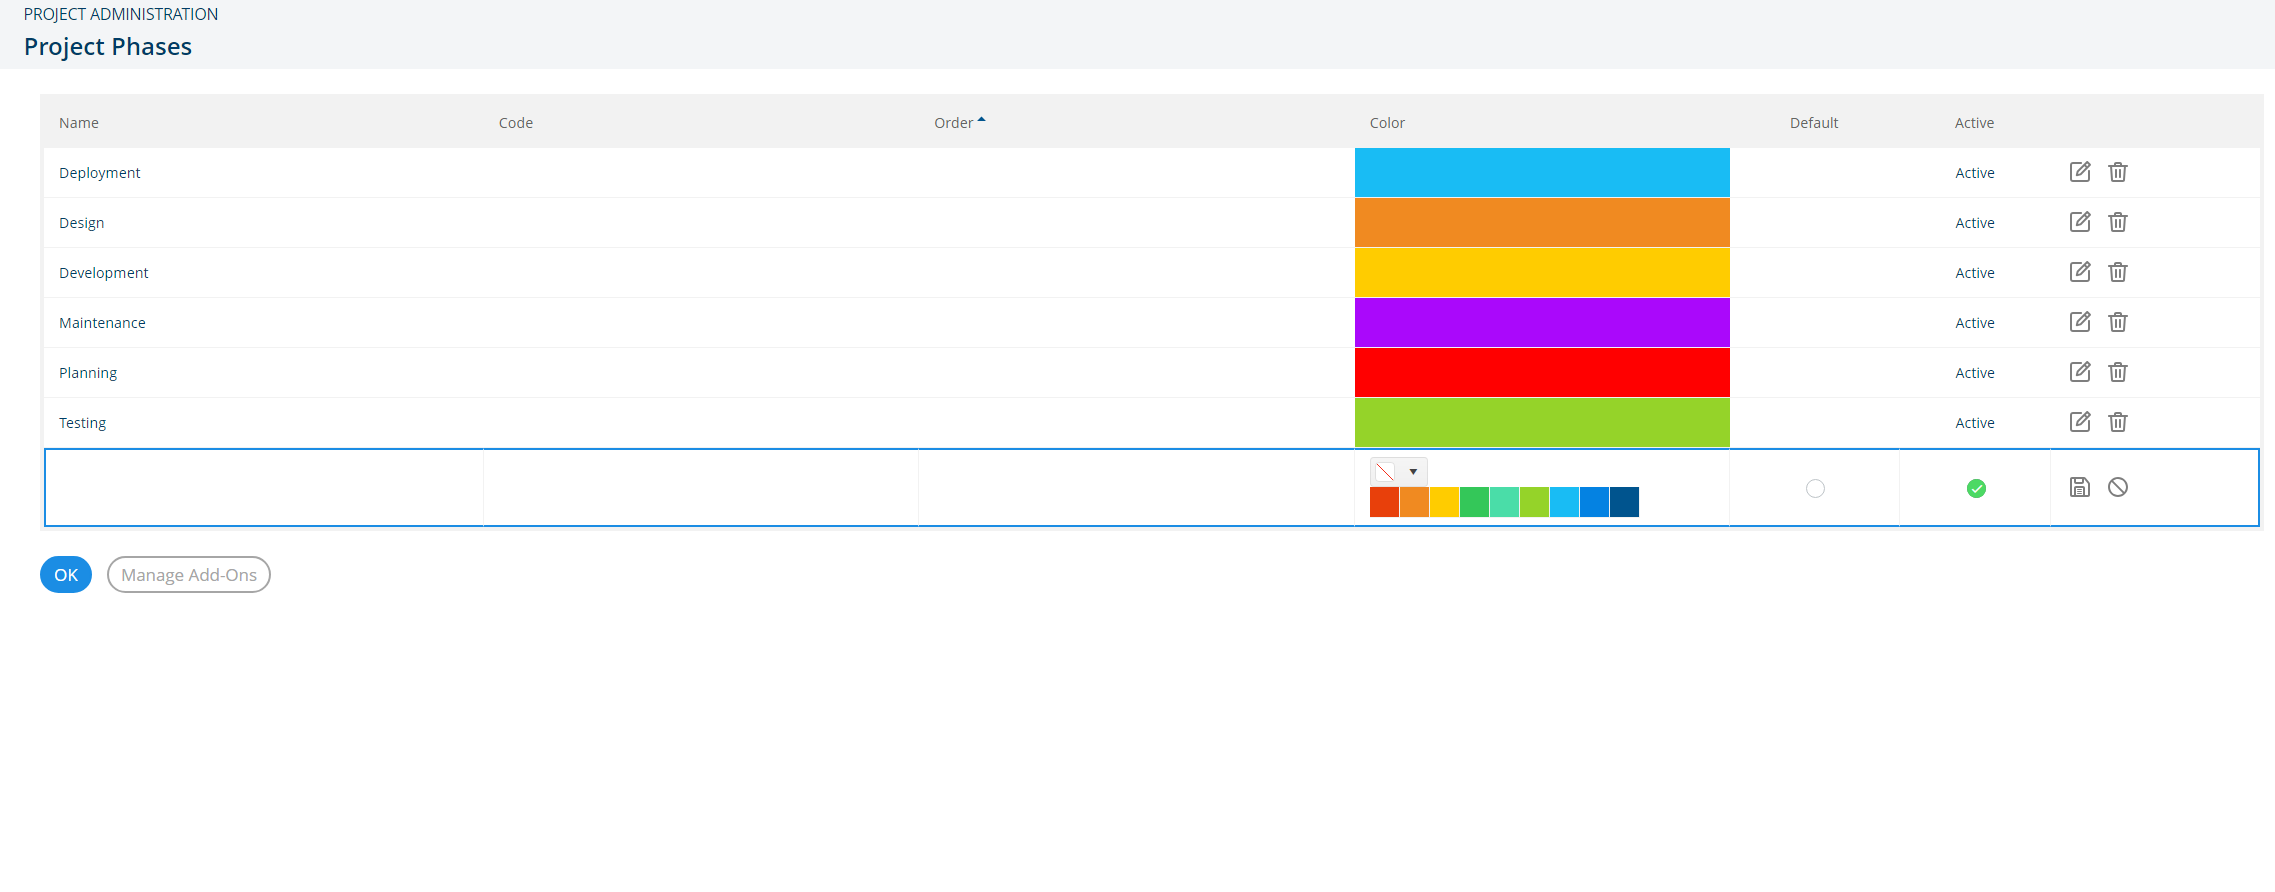Pick the green palette swatch
The height and width of the screenshot is (892, 2275).
pyautogui.click(x=1475, y=502)
